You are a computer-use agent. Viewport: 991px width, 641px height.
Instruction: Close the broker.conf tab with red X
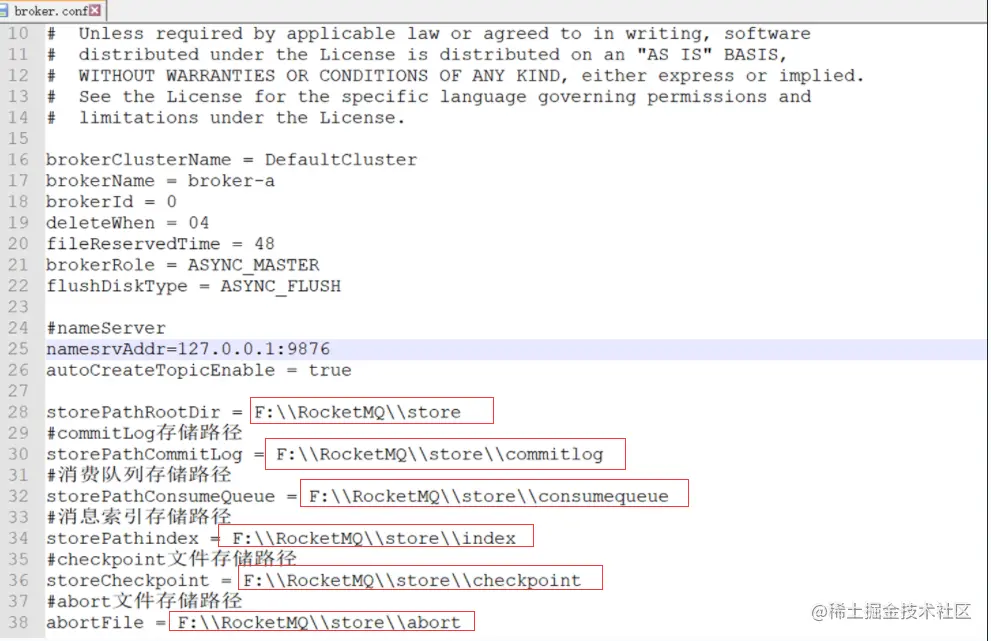click(x=95, y=10)
